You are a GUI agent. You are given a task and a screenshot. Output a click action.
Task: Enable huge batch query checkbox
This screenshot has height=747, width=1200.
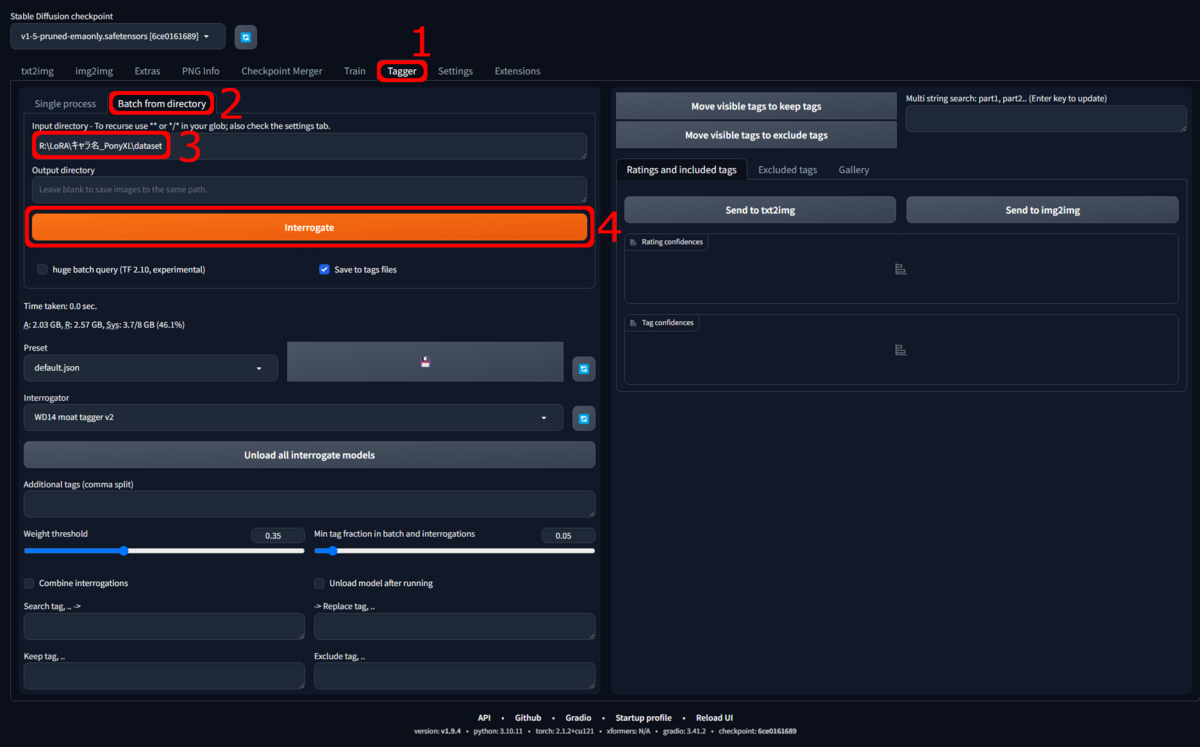click(42, 269)
